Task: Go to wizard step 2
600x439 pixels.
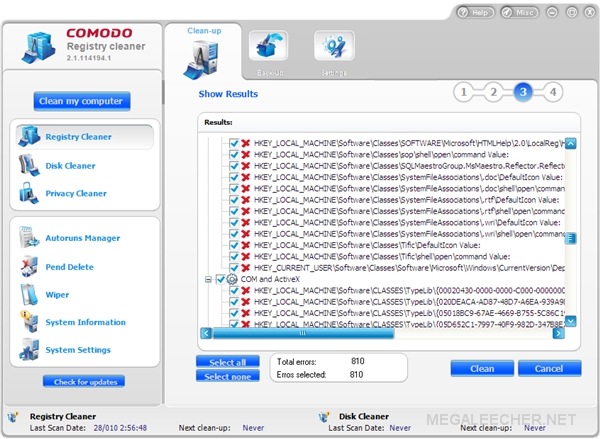Action: click(493, 92)
